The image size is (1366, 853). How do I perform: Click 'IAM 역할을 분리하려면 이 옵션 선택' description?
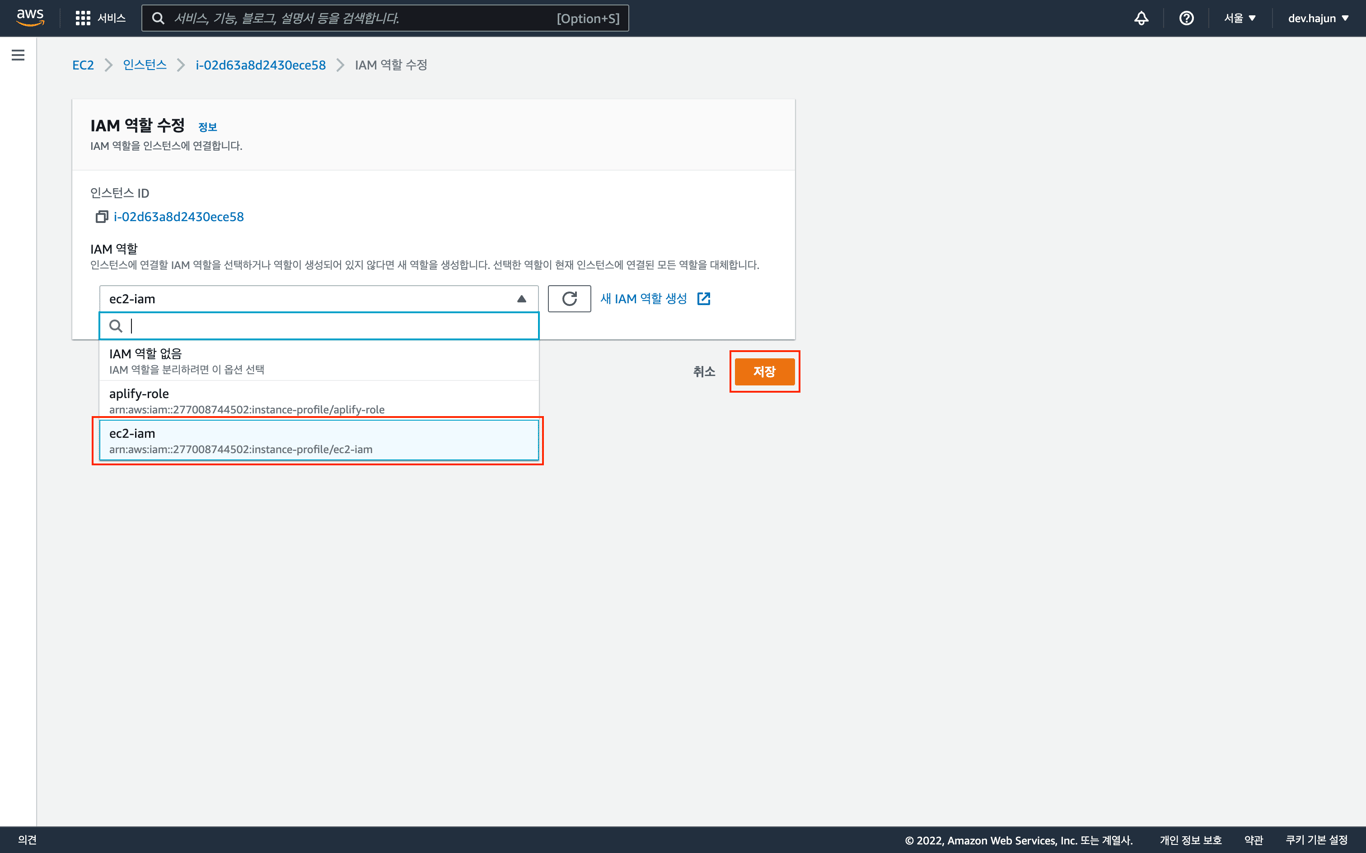pos(187,369)
